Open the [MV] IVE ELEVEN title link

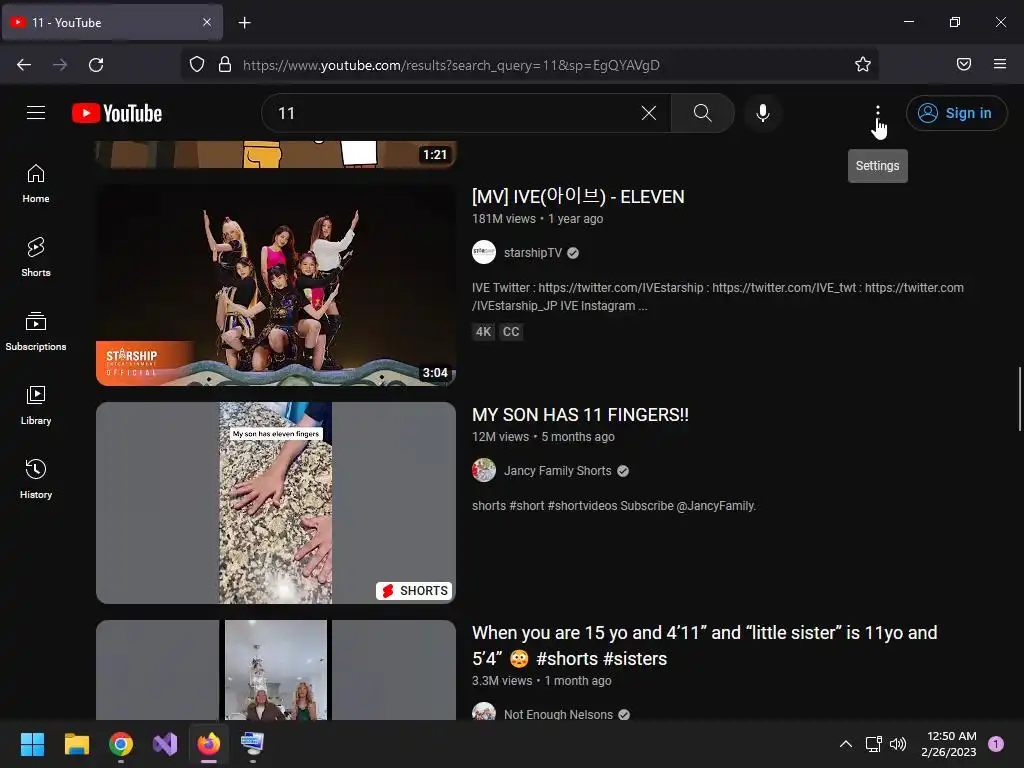click(x=578, y=197)
